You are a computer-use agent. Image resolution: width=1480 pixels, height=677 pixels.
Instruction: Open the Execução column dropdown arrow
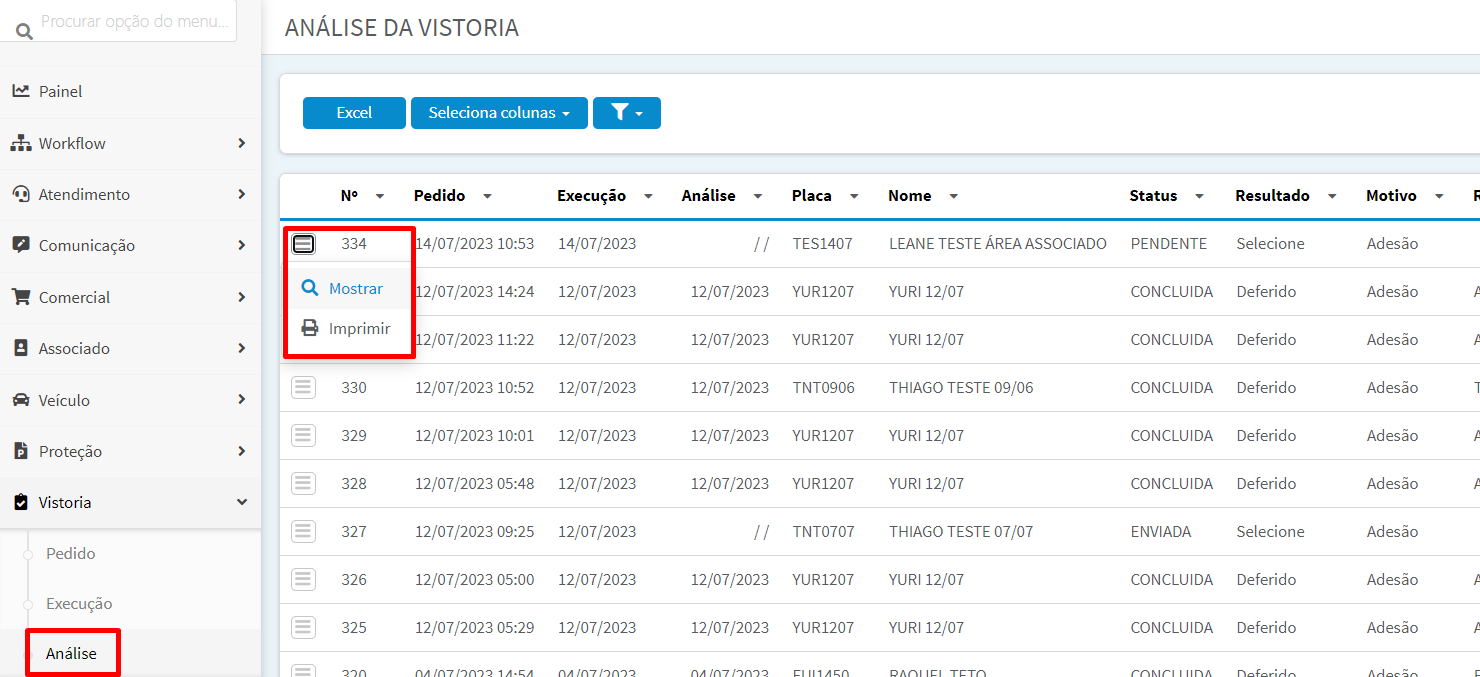648,197
